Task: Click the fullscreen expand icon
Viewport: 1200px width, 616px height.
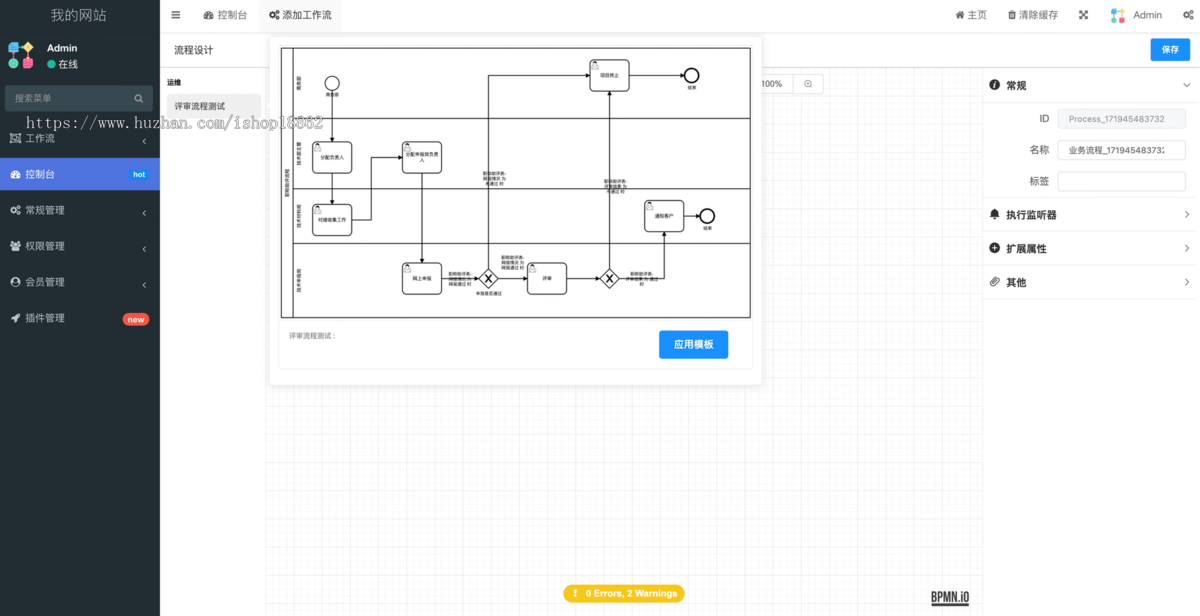Action: point(1083,15)
